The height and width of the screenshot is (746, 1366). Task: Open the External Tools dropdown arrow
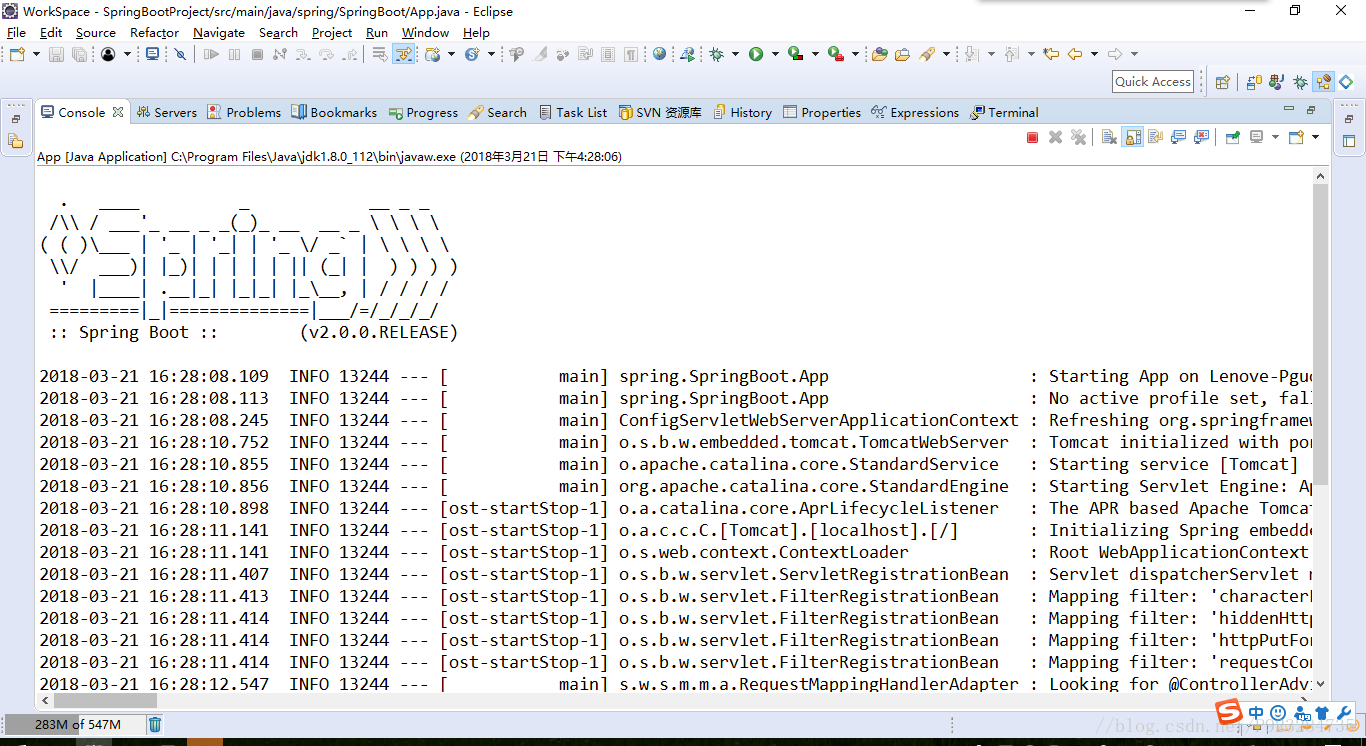[x=855, y=54]
